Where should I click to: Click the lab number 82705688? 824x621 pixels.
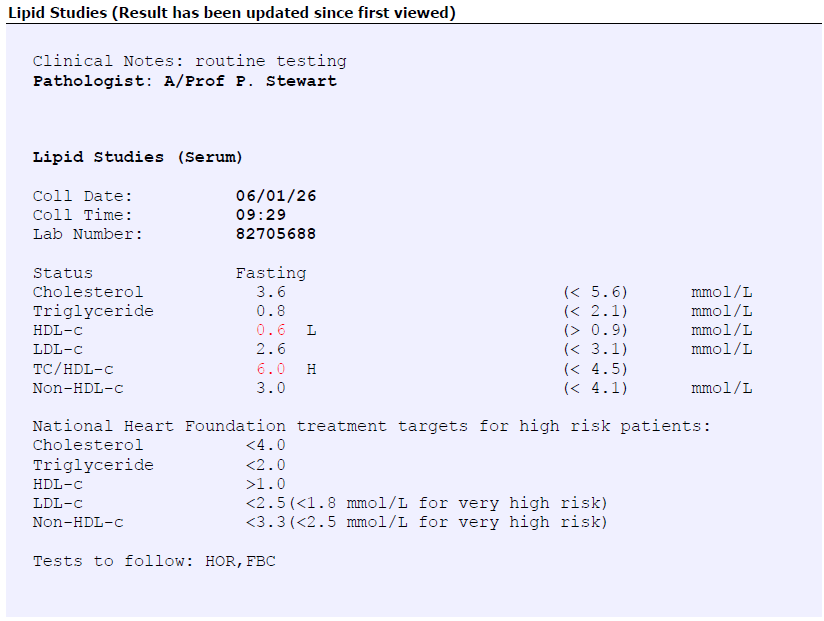pos(276,234)
